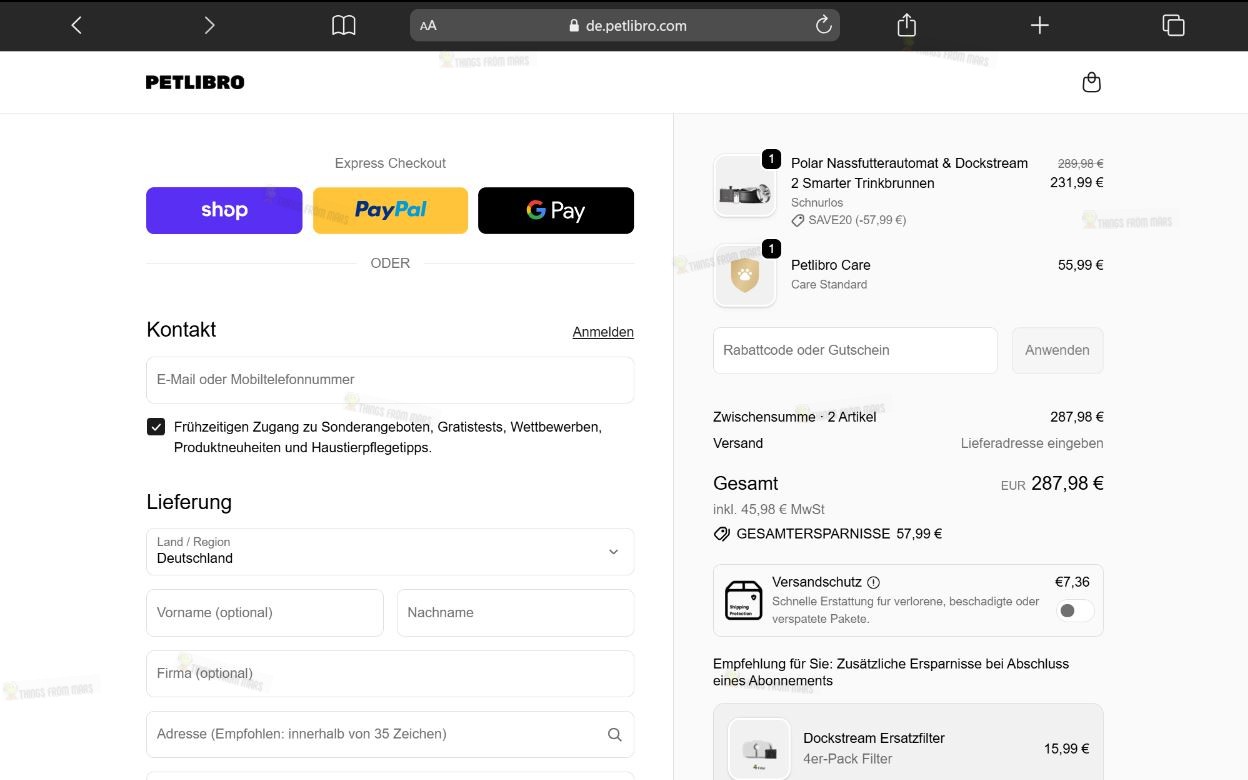The height and width of the screenshot is (780, 1248).
Task: Enable the Versandschutz toggle switch
Action: 1075,610
